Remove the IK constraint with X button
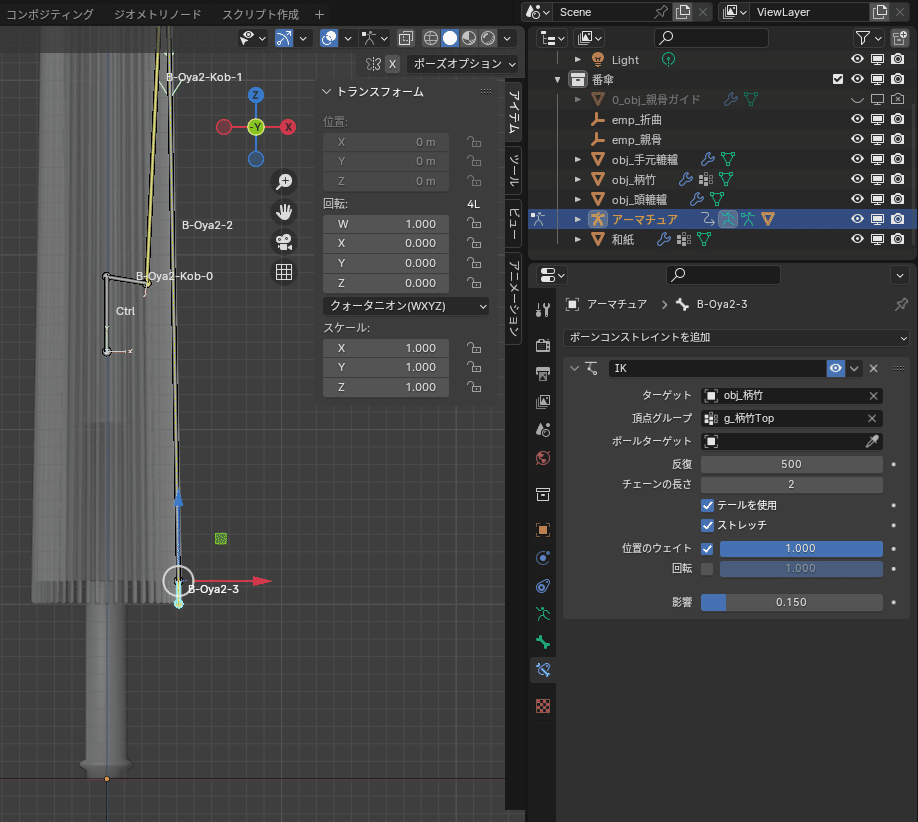 [873, 369]
